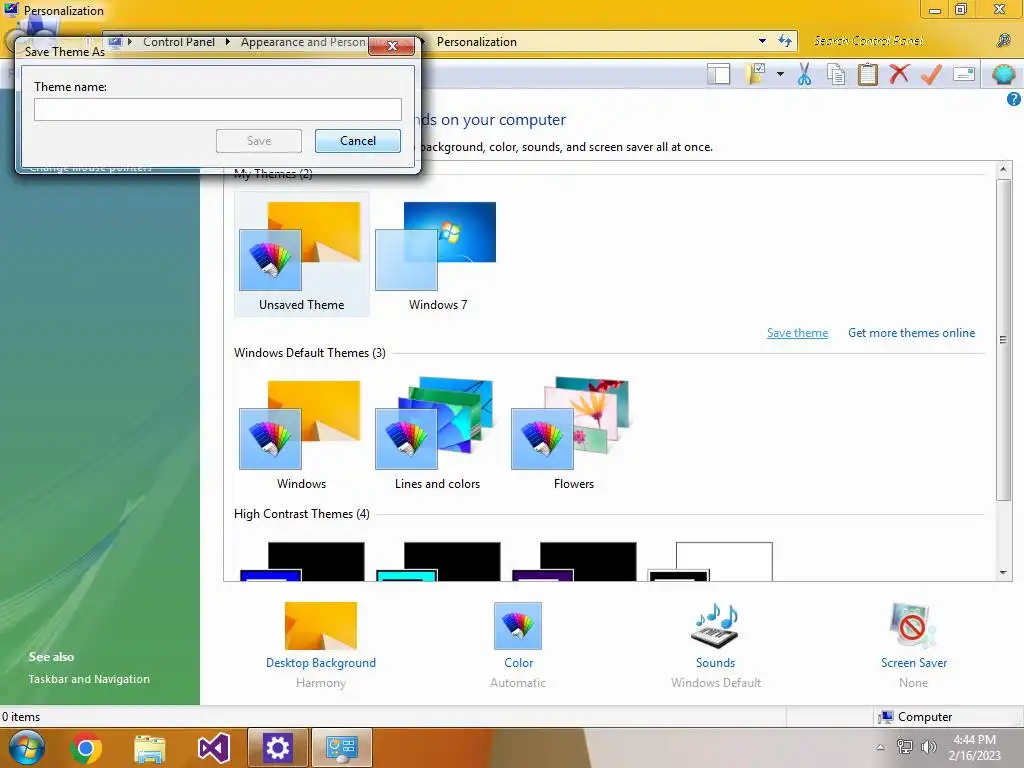Open File Explorer from taskbar

pos(150,748)
